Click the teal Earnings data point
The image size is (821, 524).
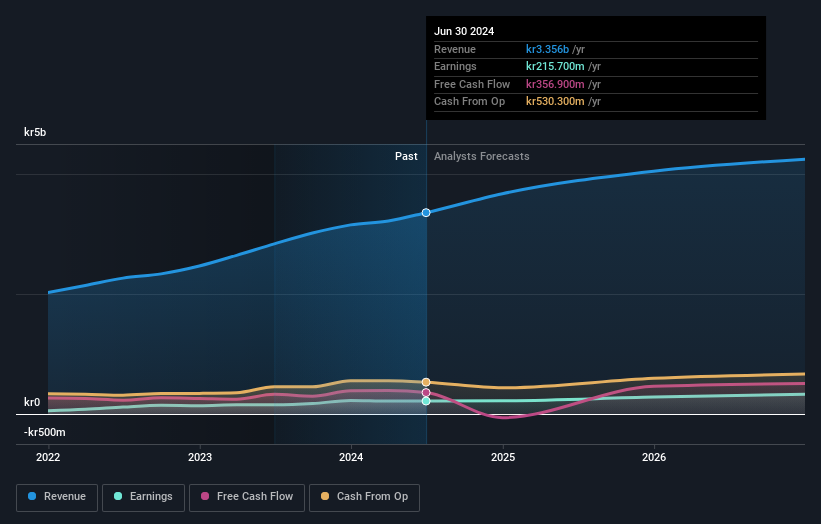click(426, 401)
